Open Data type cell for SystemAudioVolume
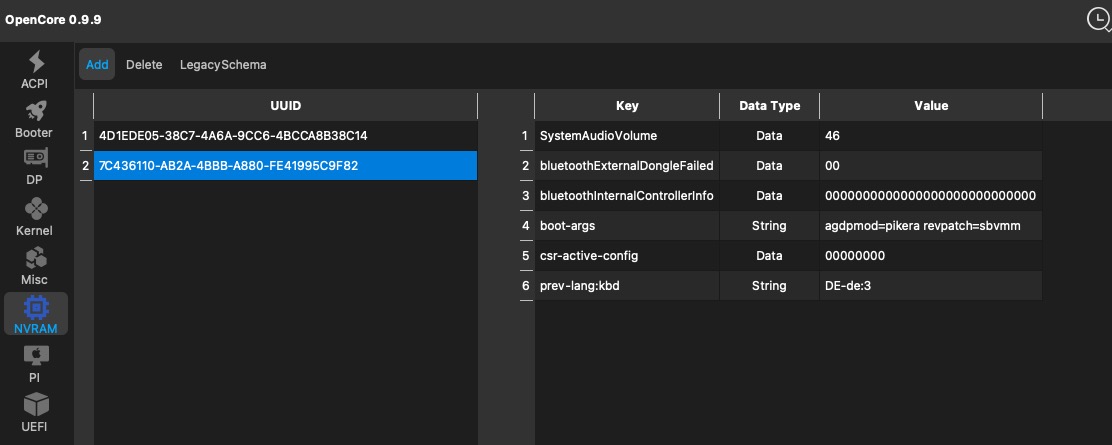Viewport: 1112px width, 445px height. (769, 135)
